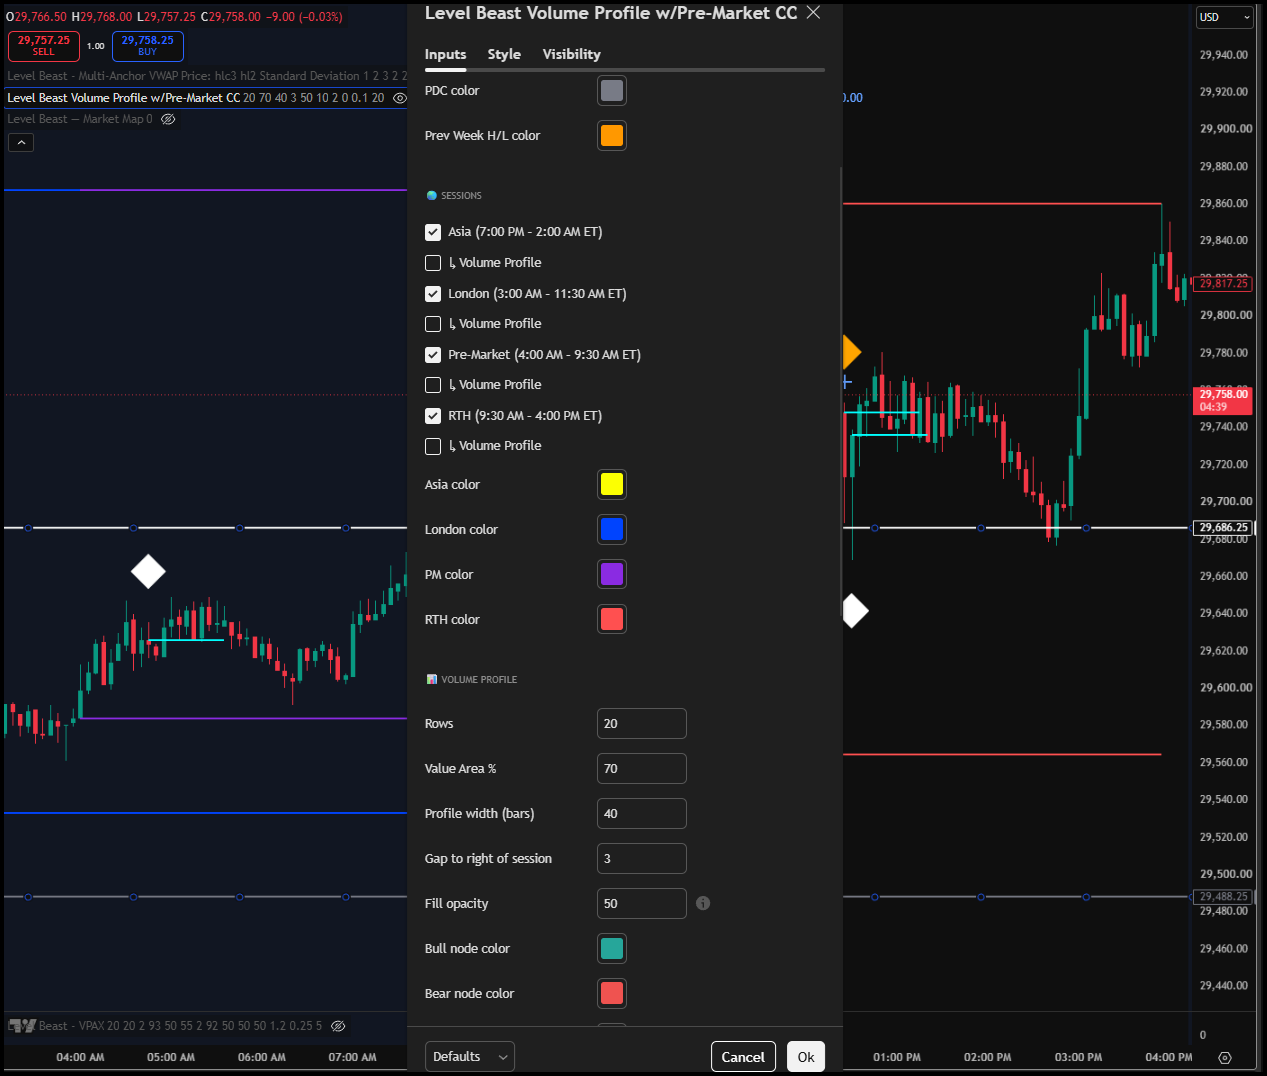Image resolution: width=1267 pixels, height=1076 pixels.
Task: Enable Volume Profile under Pre-Market session
Action: pos(433,385)
